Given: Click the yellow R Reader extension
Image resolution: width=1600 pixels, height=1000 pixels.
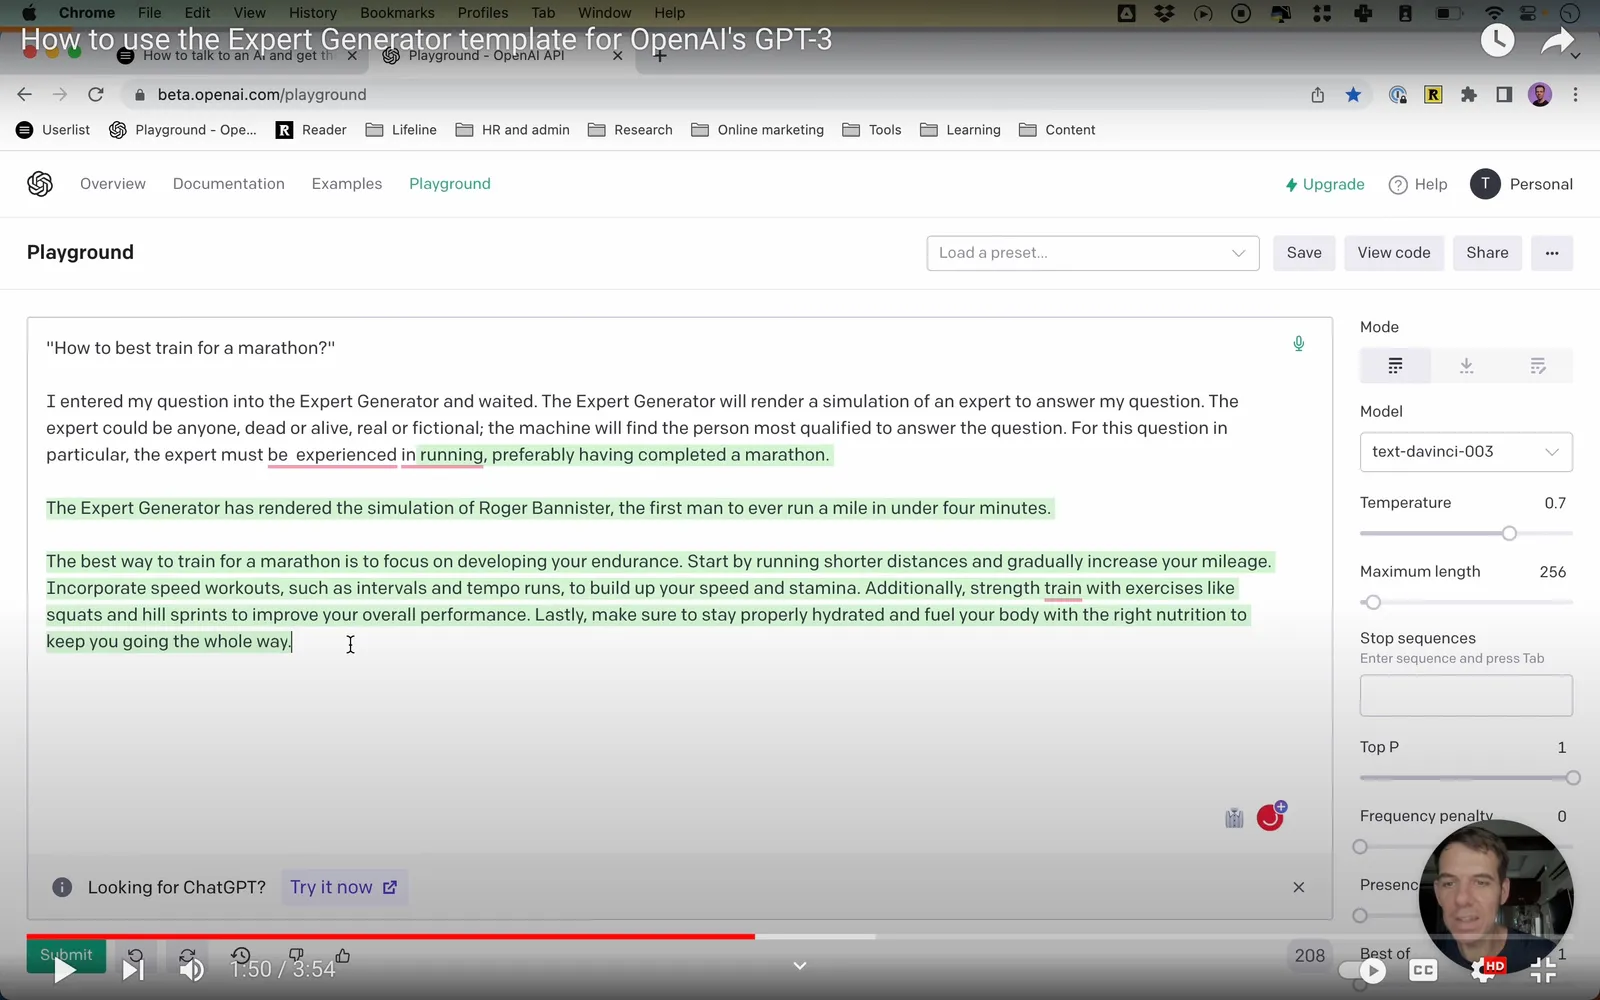Looking at the screenshot, I should click(x=1433, y=95).
